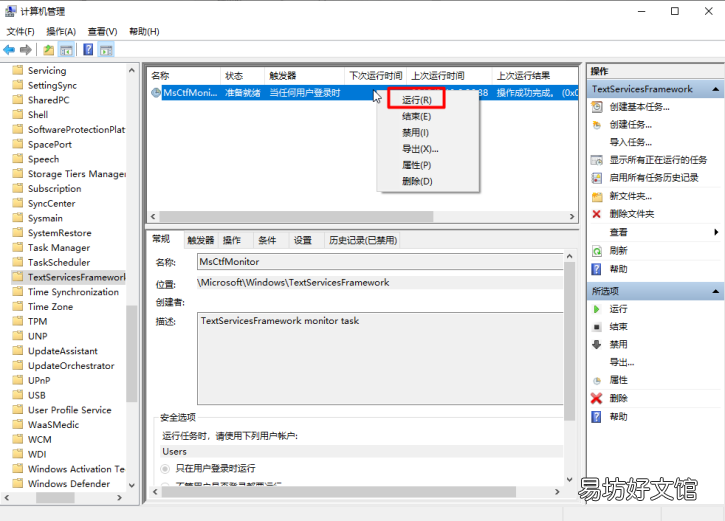Expand the 查看 submenu arrow
Image resolution: width=725 pixels, height=521 pixels.
coord(716,232)
